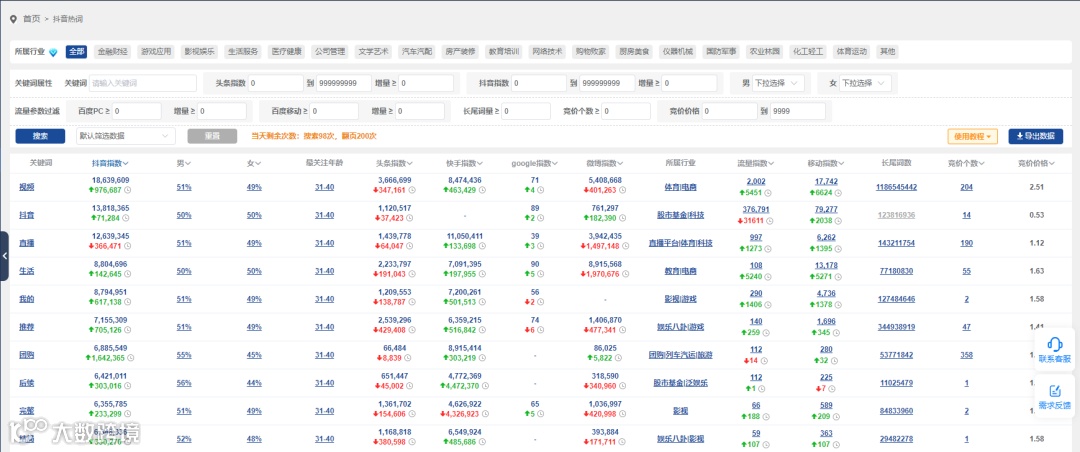Screen dimensions: 1080x452
Task: Sort by 流量指数 column header
Action: pyautogui.click(x=756, y=163)
